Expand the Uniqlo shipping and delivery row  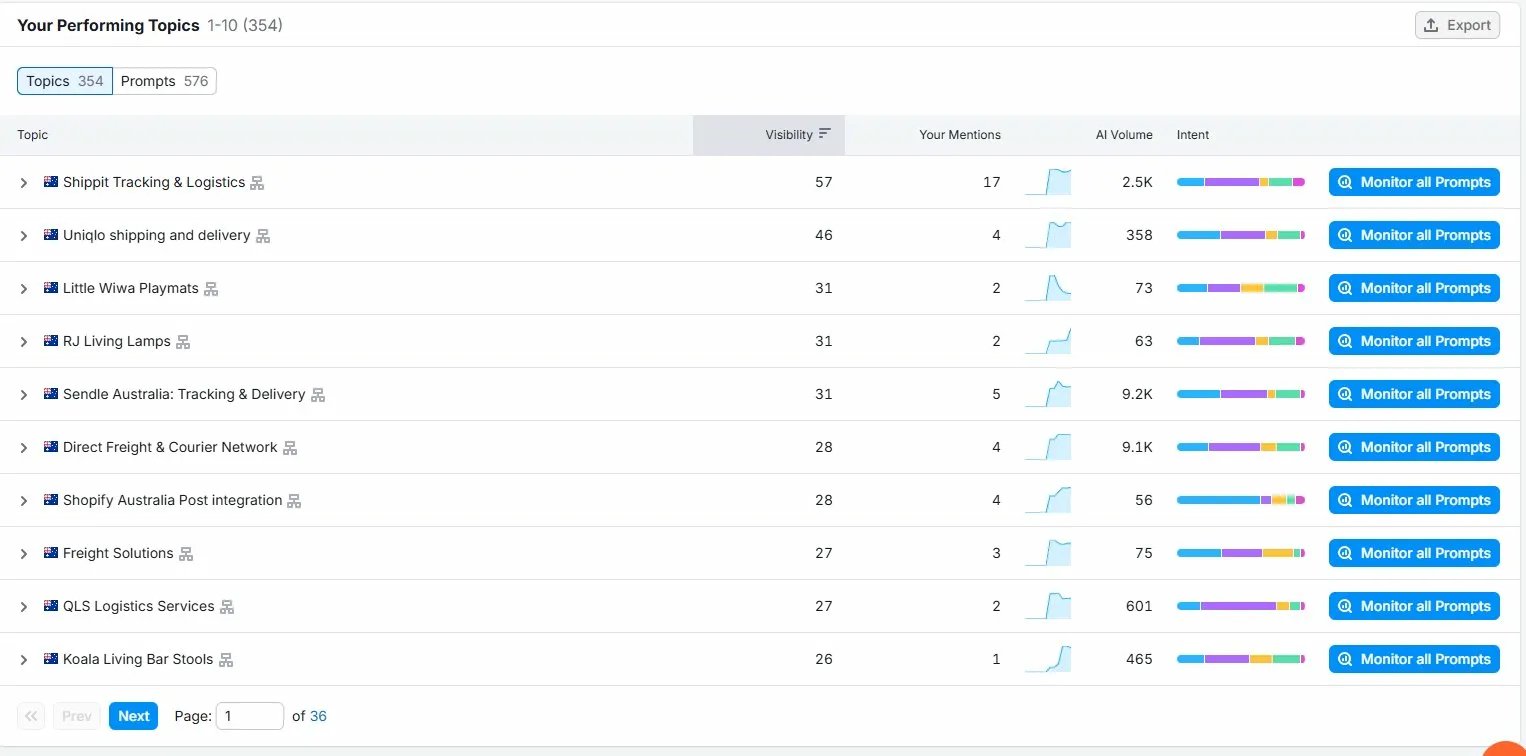click(24, 236)
